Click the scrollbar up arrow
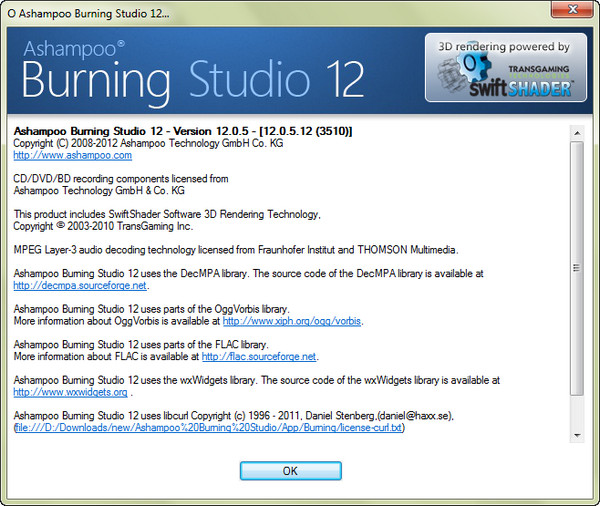600x506 pixels. coord(576,132)
